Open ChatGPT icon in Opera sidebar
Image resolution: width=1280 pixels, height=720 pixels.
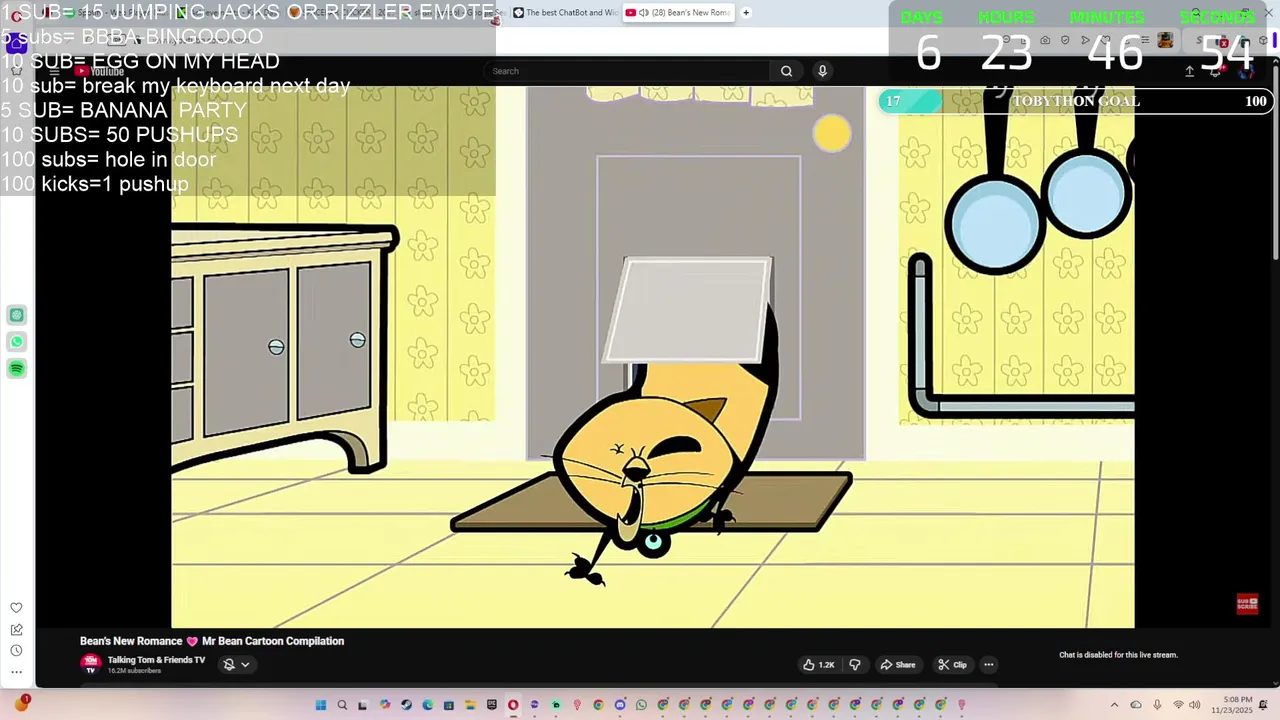pyautogui.click(x=17, y=315)
